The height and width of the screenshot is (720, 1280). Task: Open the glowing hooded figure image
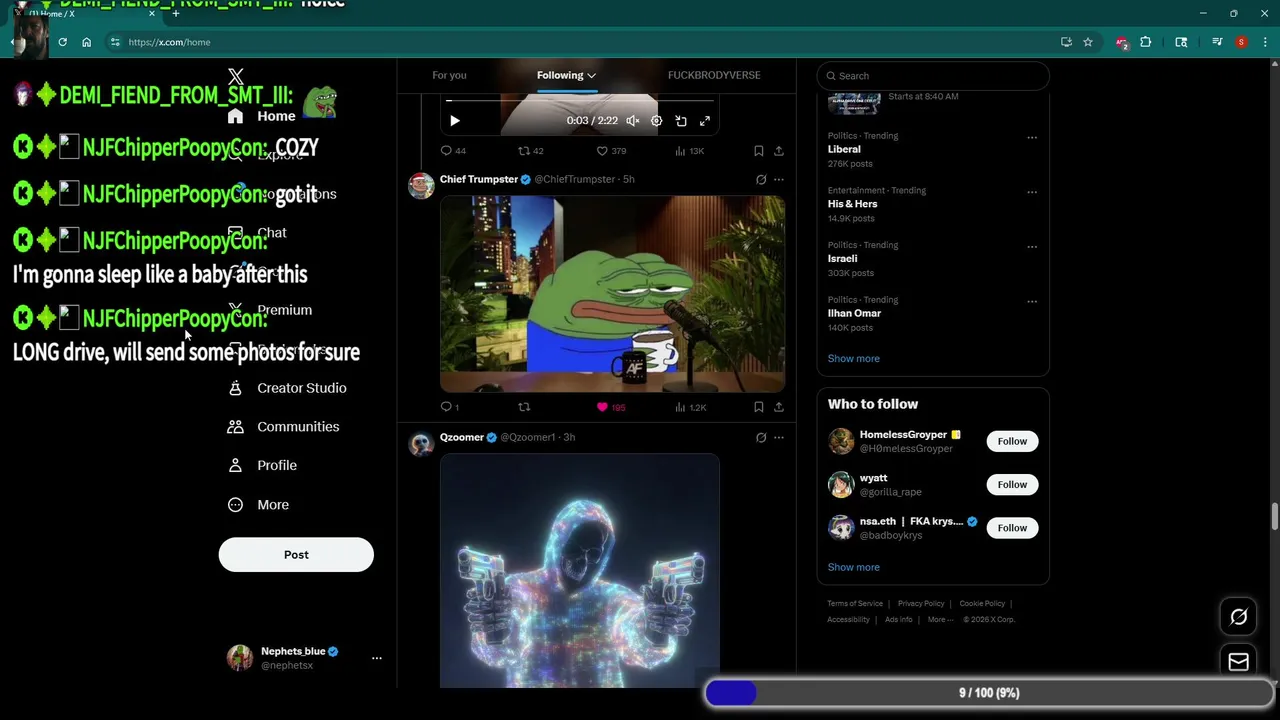click(x=580, y=571)
